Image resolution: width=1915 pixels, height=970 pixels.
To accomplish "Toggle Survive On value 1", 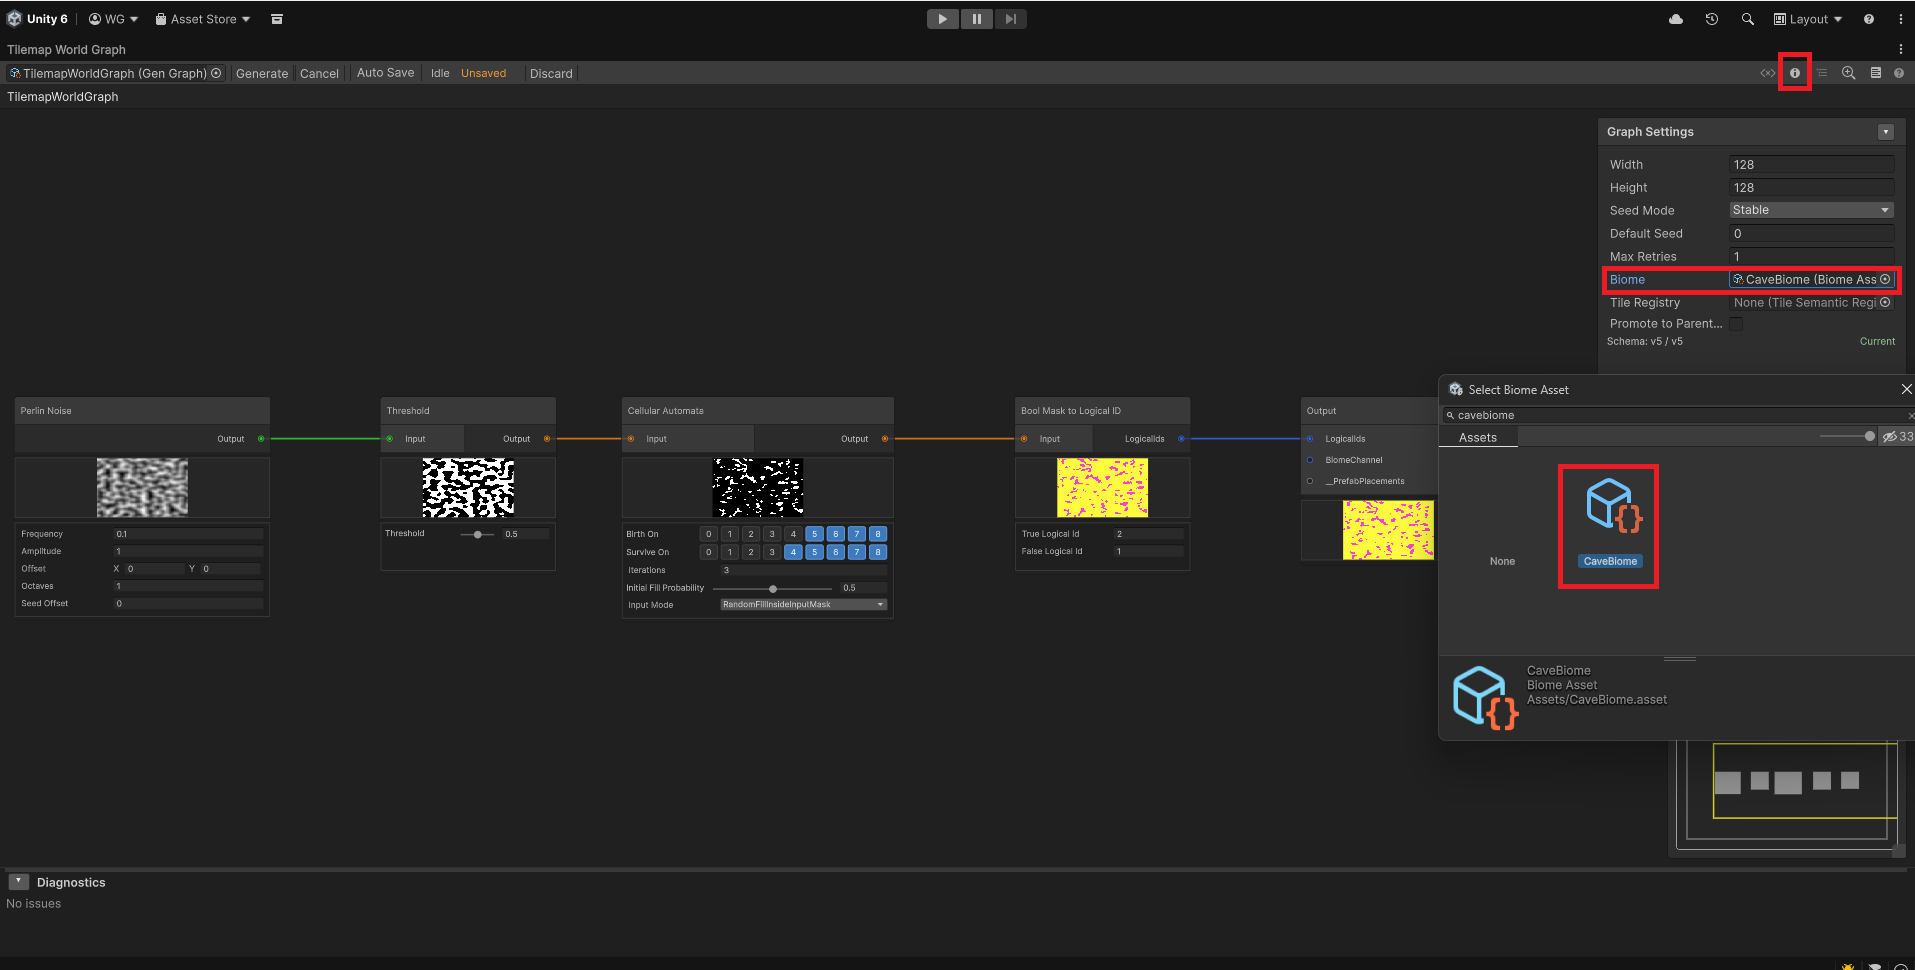I will (x=730, y=552).
